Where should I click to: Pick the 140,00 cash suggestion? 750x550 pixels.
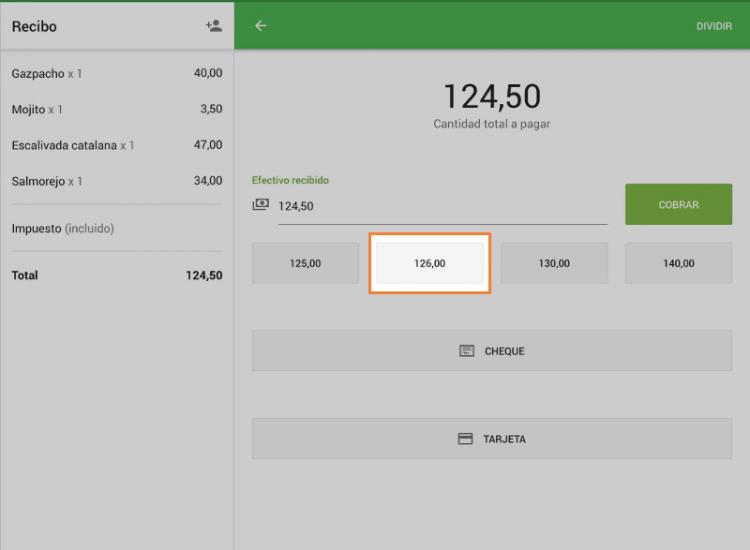678,263
